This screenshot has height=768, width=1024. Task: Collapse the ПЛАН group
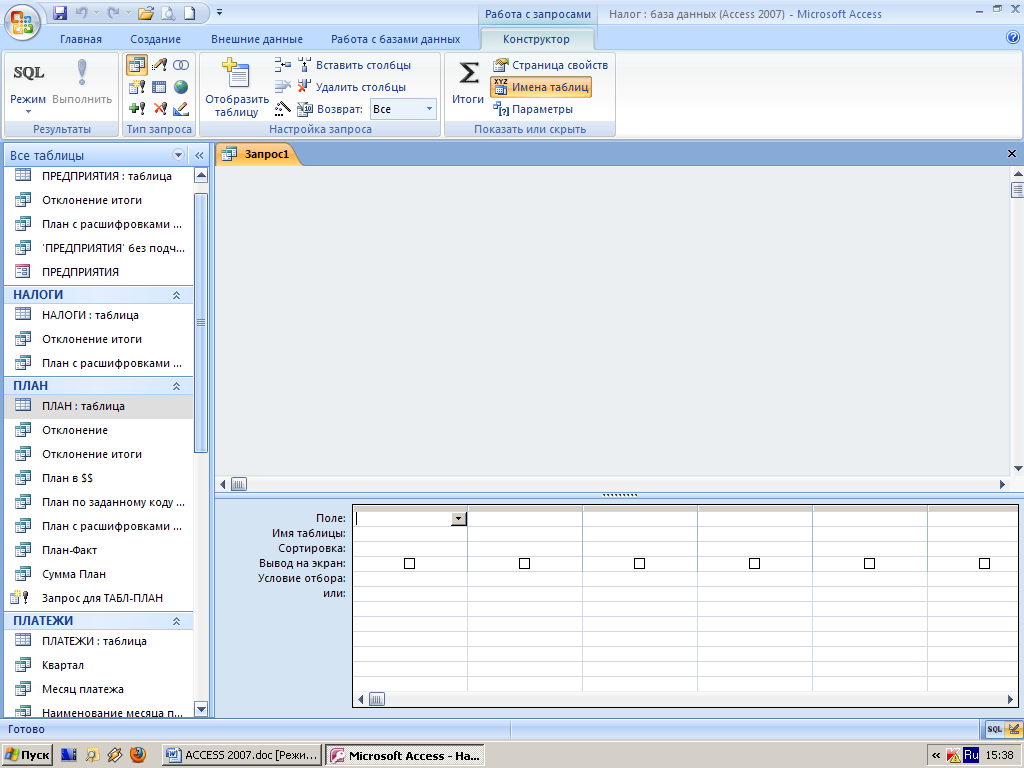(176, 386)
